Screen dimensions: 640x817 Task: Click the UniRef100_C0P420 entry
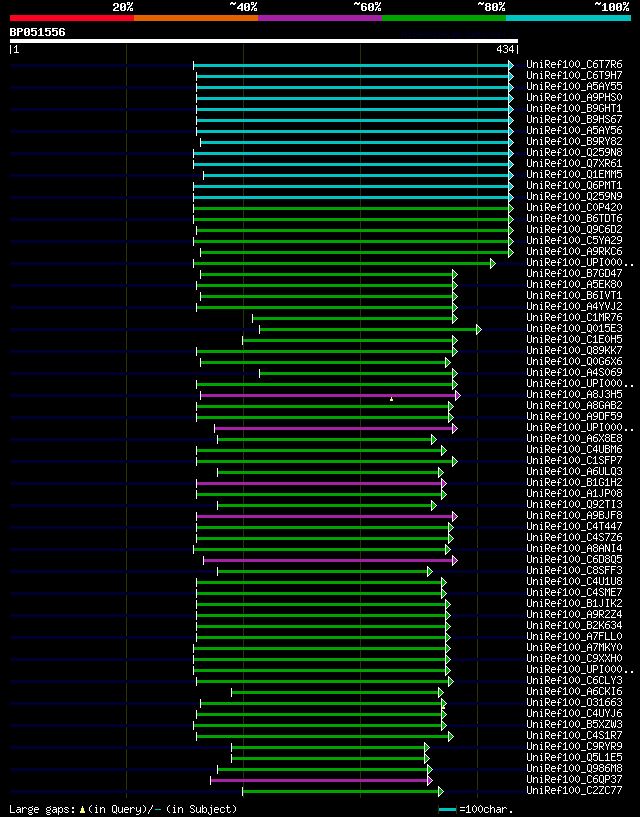point(574,207)
